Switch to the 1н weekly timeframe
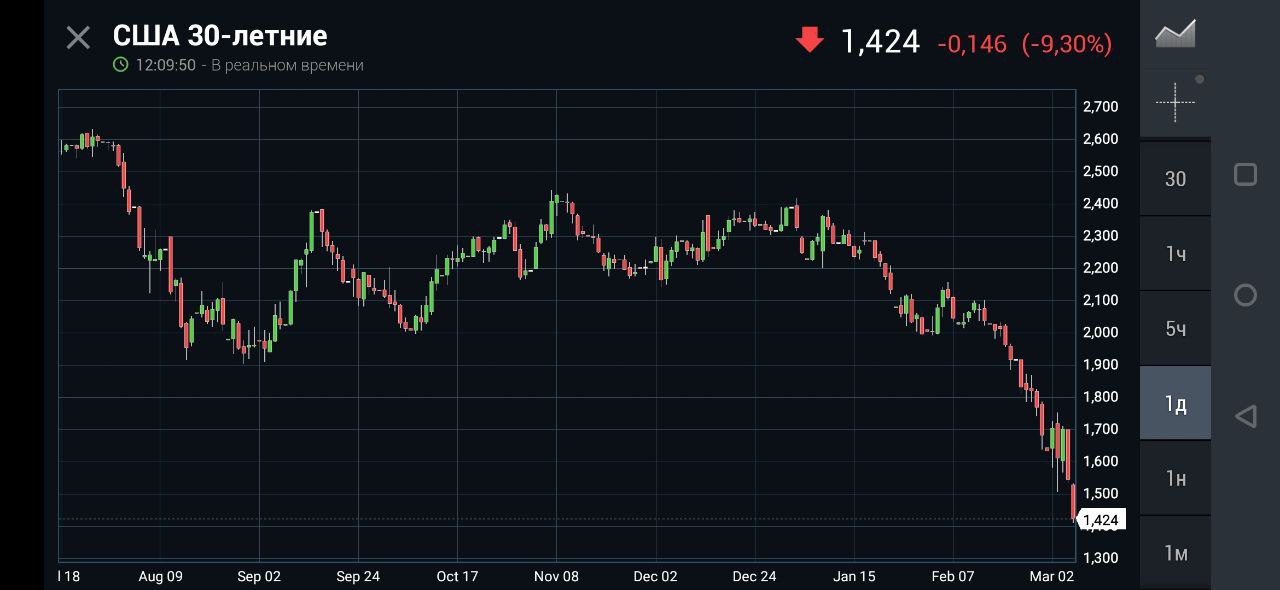Image resolution: width=1280 pixels, height=590 pixels. pyautogui.click(x=1175, y=479)
